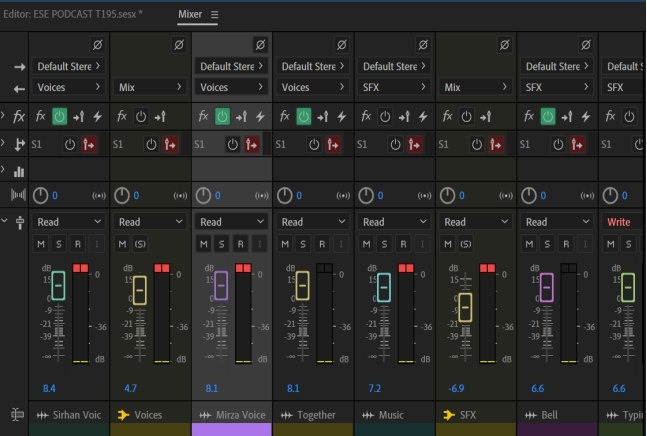Turn off effects power on Bell track

coord(548,116)
